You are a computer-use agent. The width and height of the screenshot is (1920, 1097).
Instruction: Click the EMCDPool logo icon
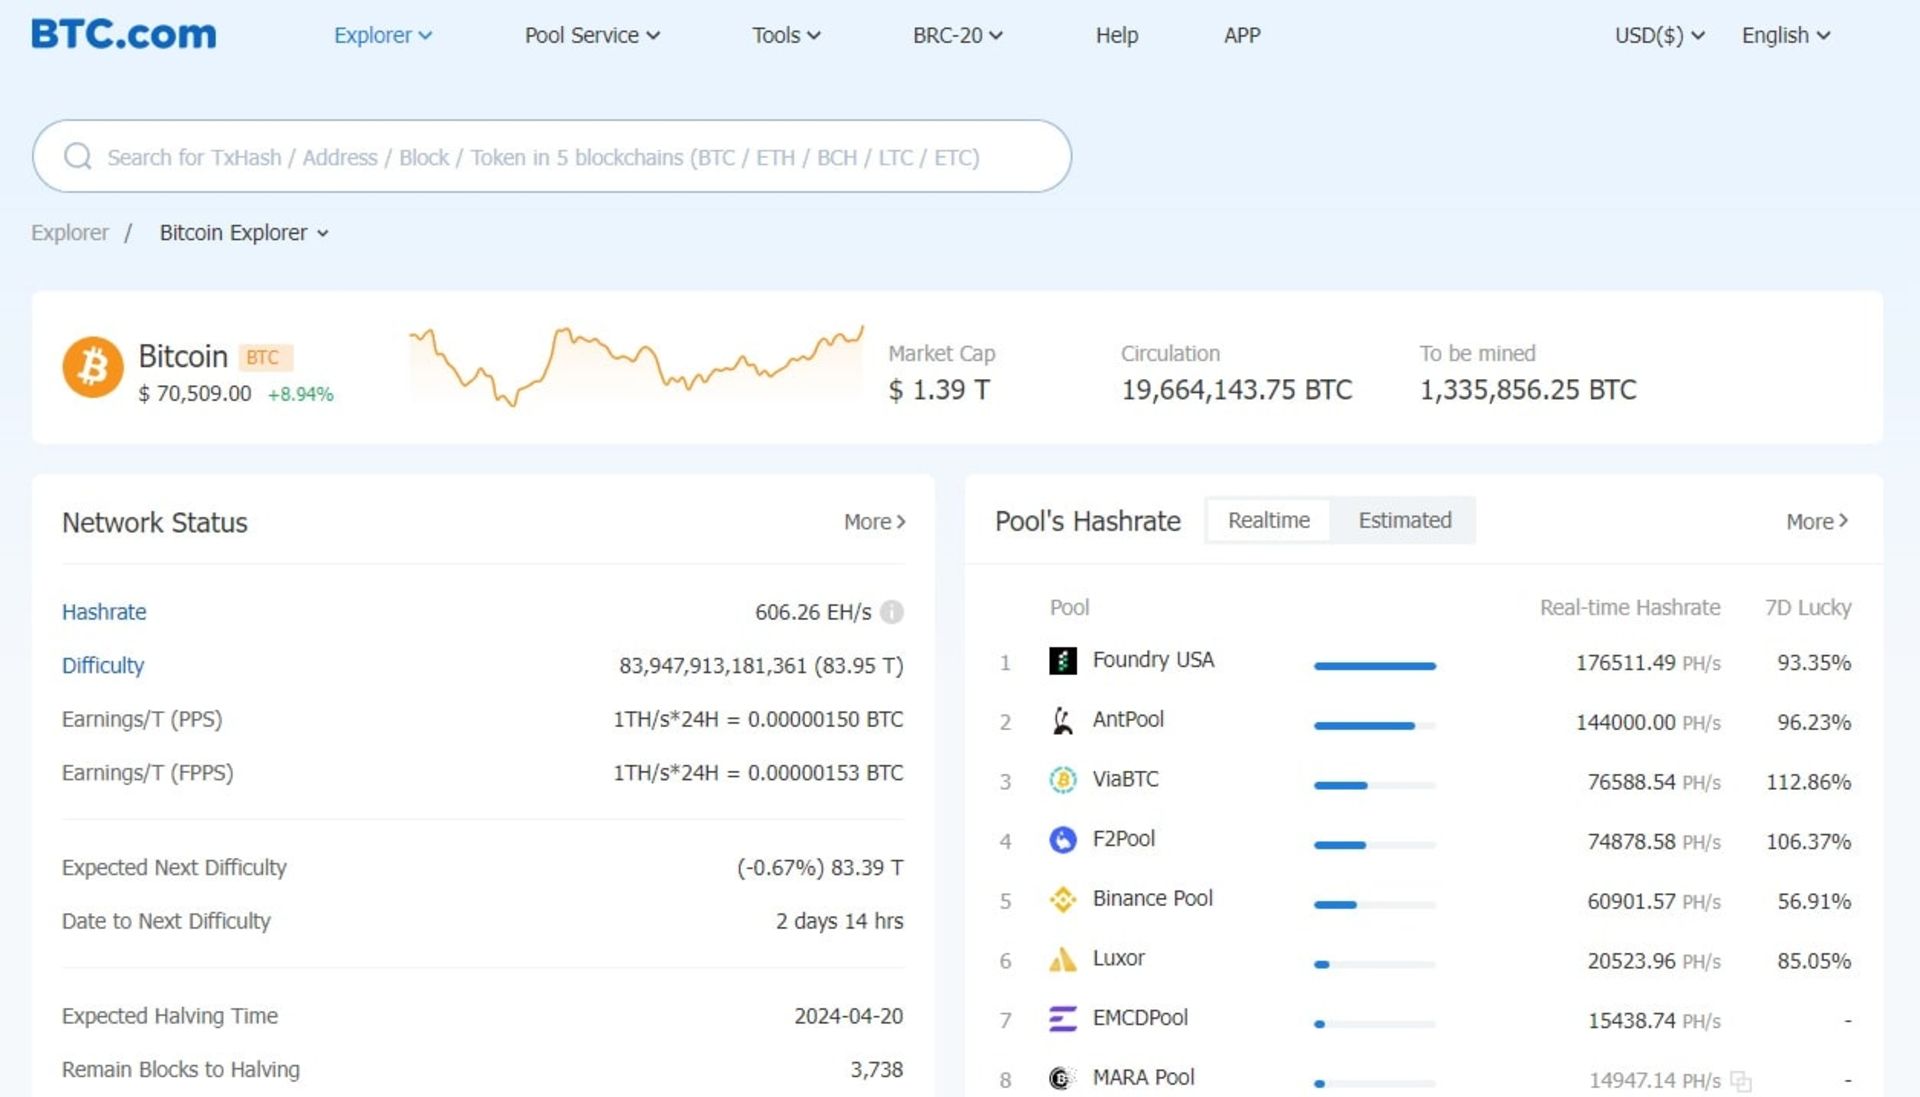(x=1062, y=1019)
